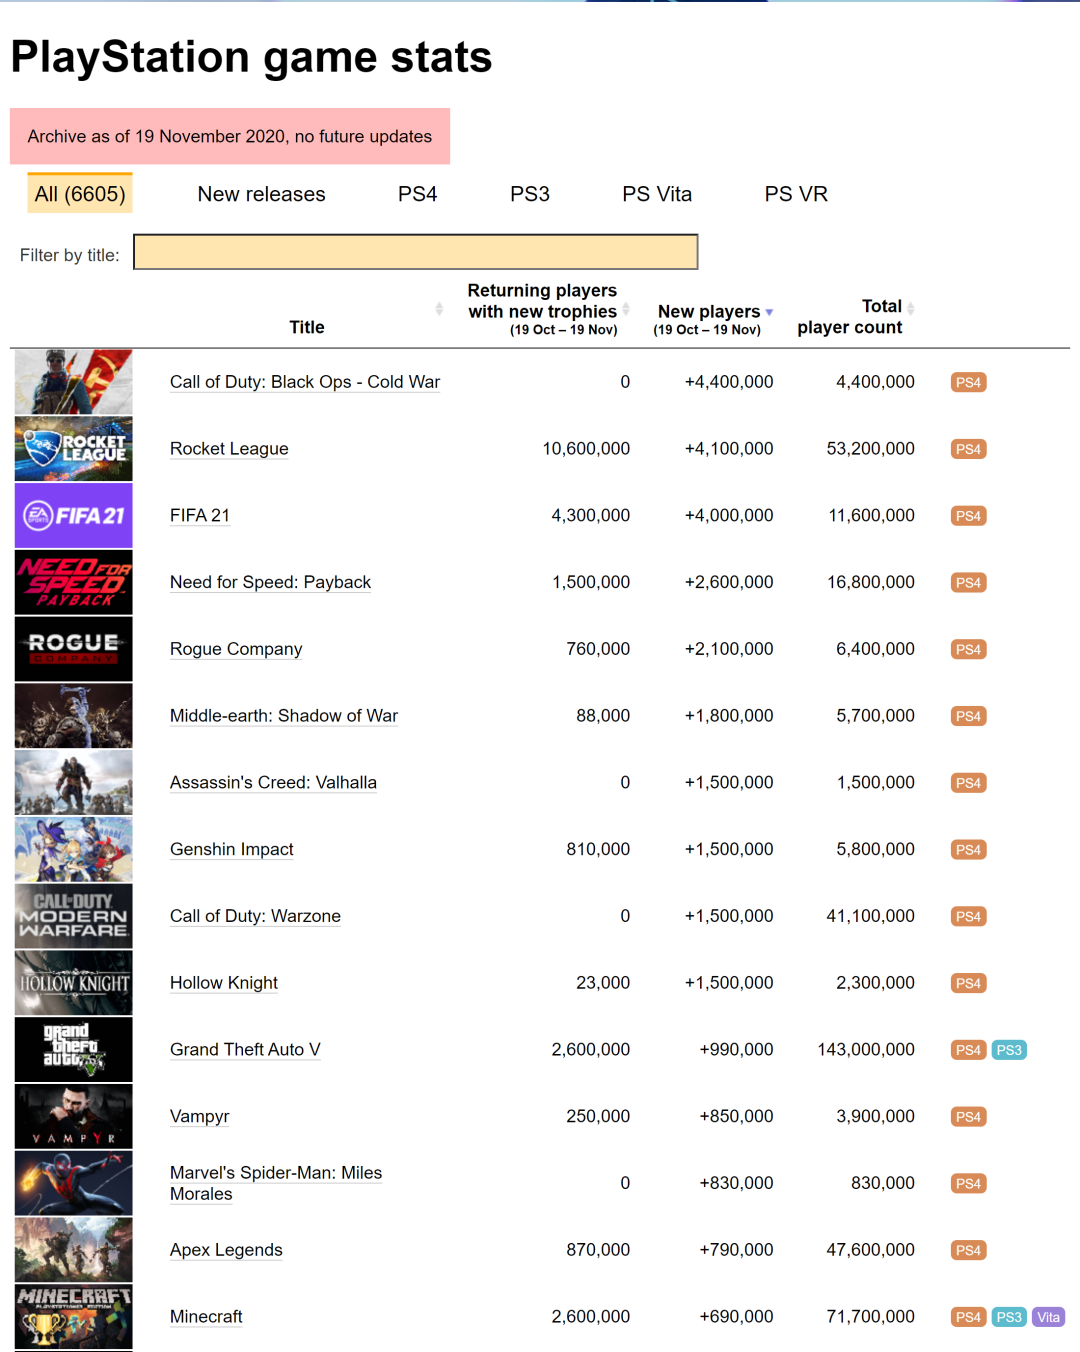
Task: Sort by Total player count arrows
Action: [x=911, y=307]
